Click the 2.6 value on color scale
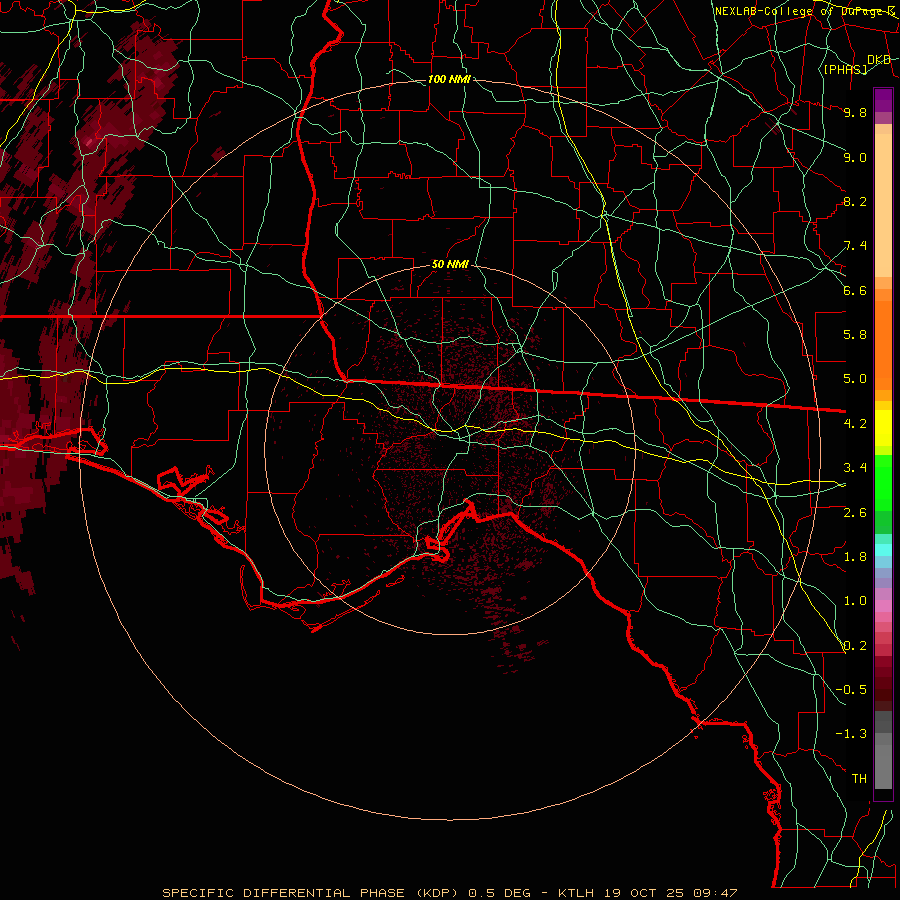 coord(855,513)
